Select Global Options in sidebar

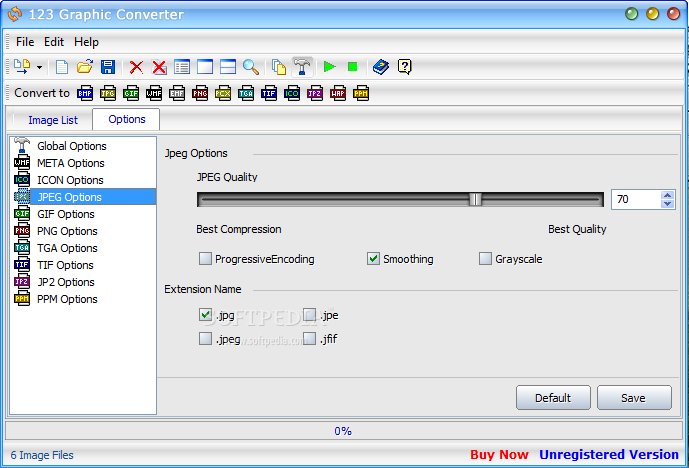tap(72, 146)
